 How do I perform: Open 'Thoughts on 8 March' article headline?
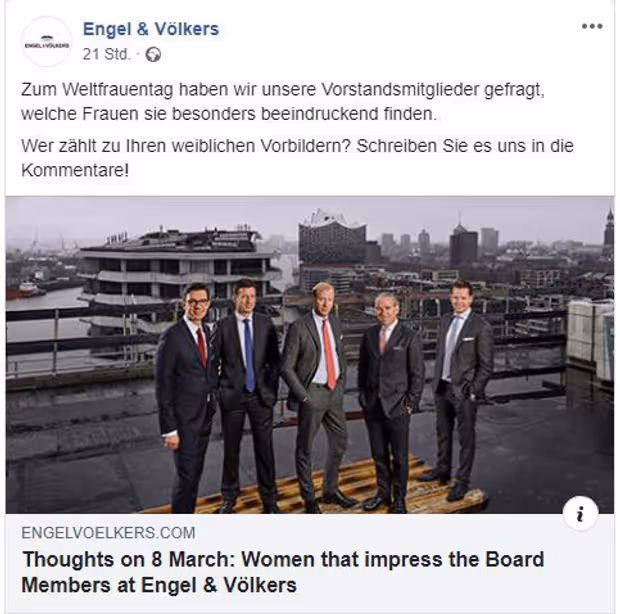tap(283, 572)
